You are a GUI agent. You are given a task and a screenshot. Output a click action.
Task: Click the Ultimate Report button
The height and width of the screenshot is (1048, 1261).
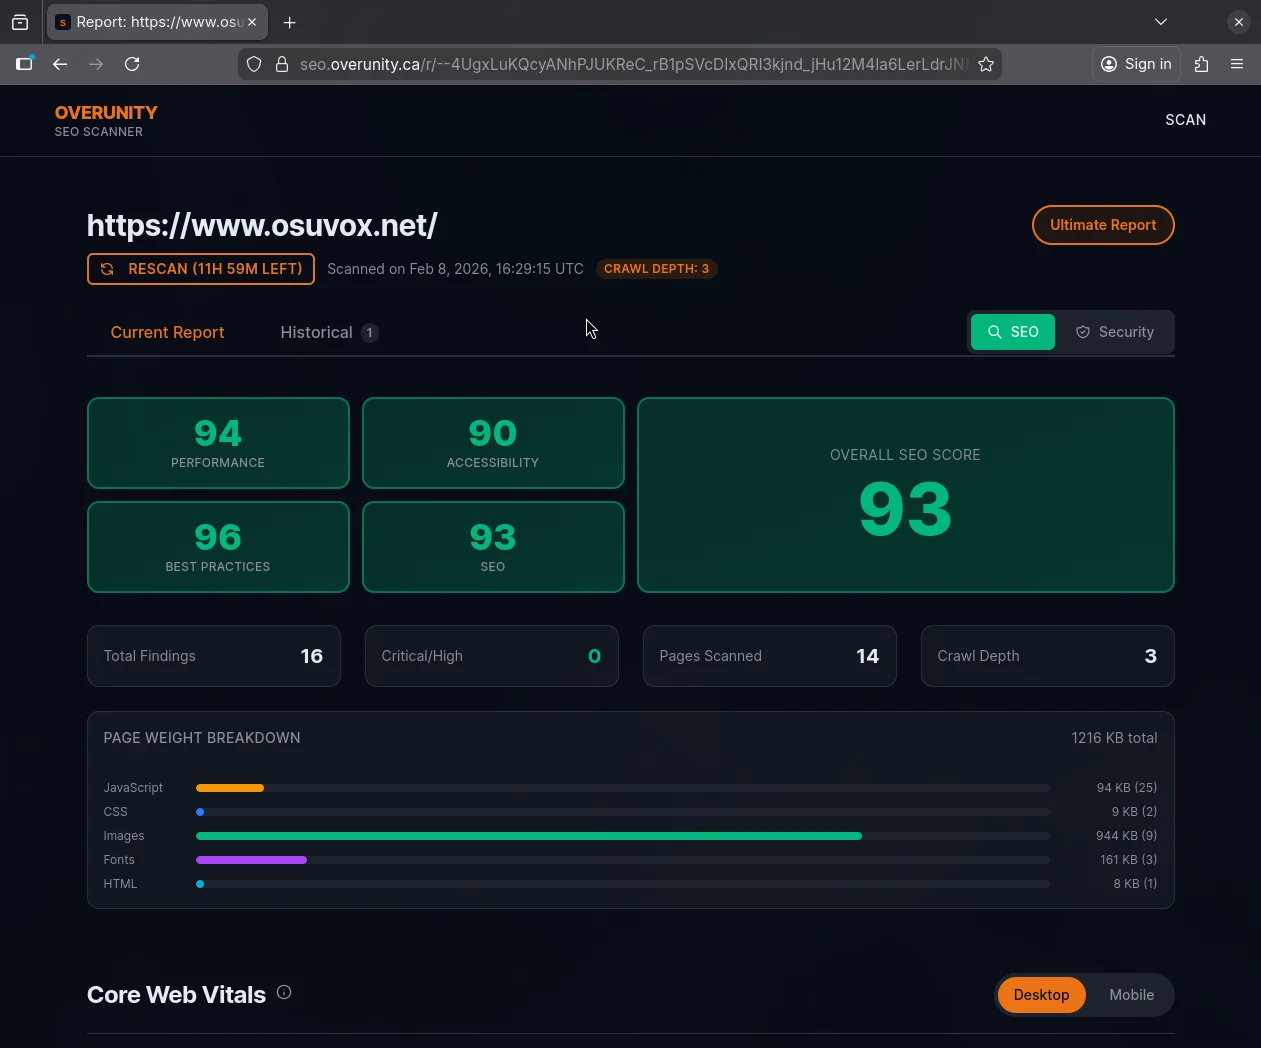click(1103, 225)
